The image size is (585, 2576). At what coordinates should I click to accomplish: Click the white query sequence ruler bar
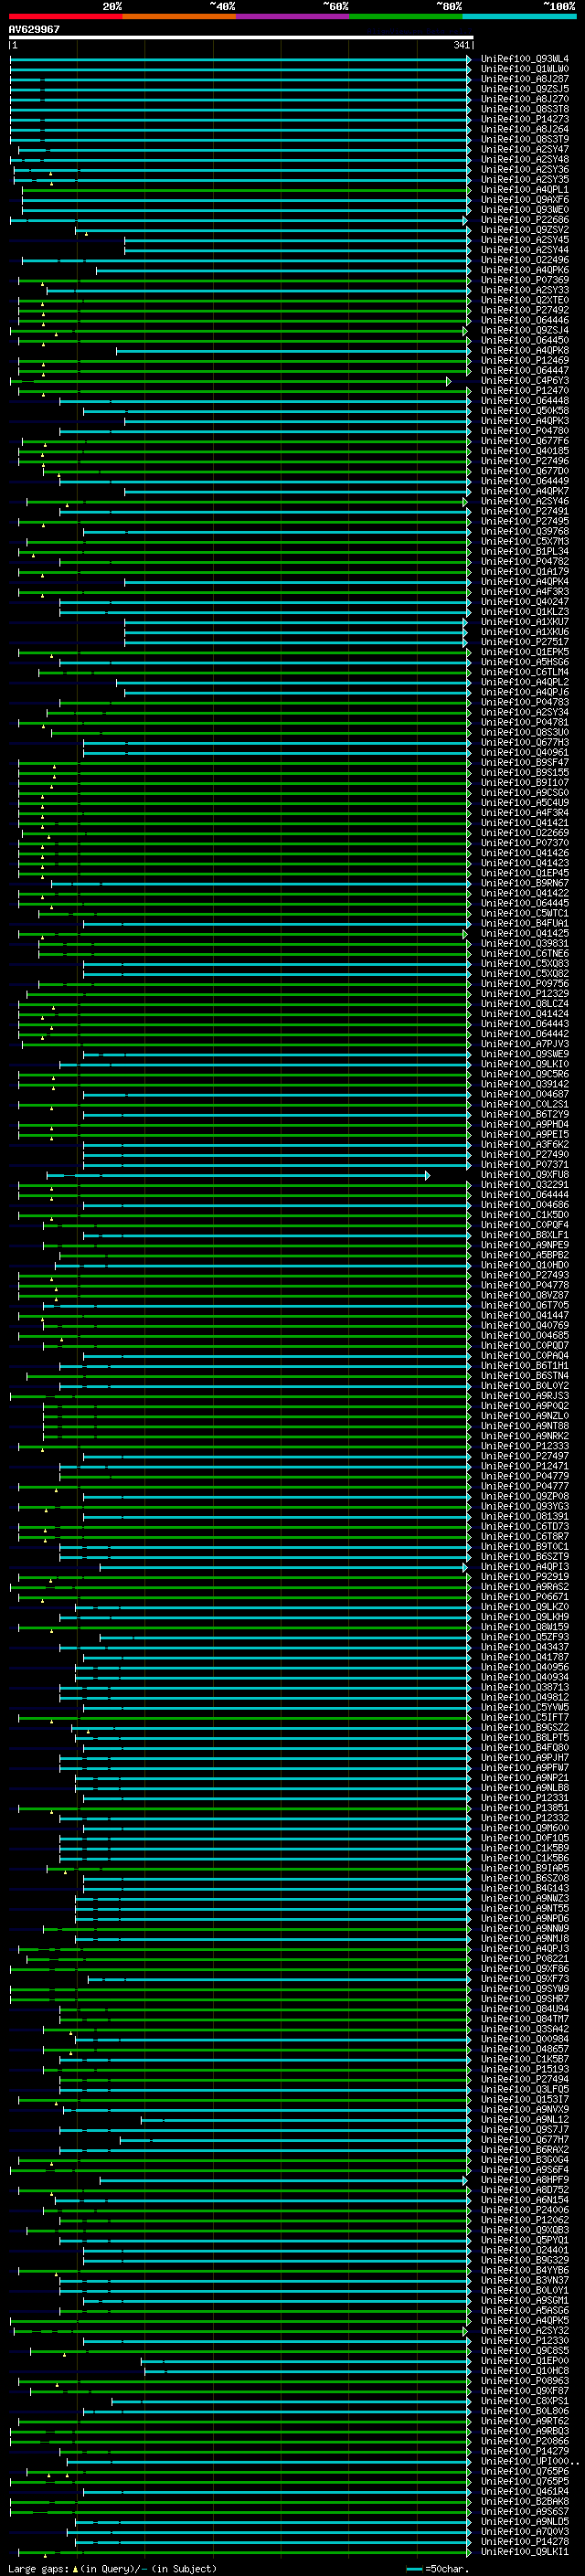(241, 38)
